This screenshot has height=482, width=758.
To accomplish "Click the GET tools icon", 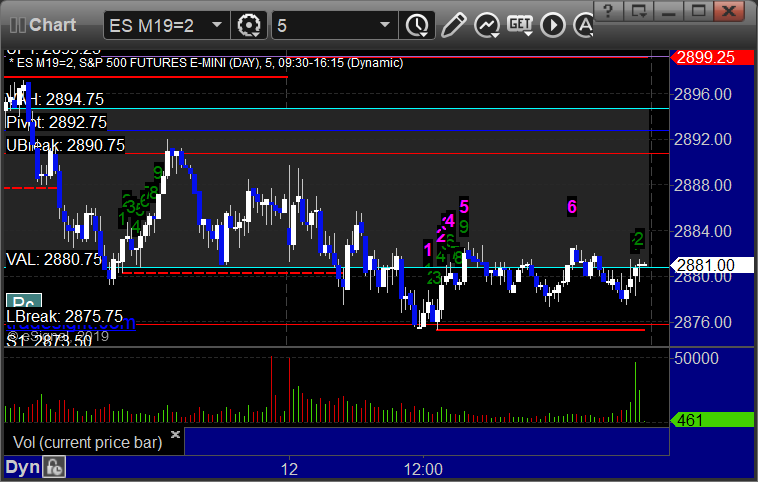I will 520,25.
